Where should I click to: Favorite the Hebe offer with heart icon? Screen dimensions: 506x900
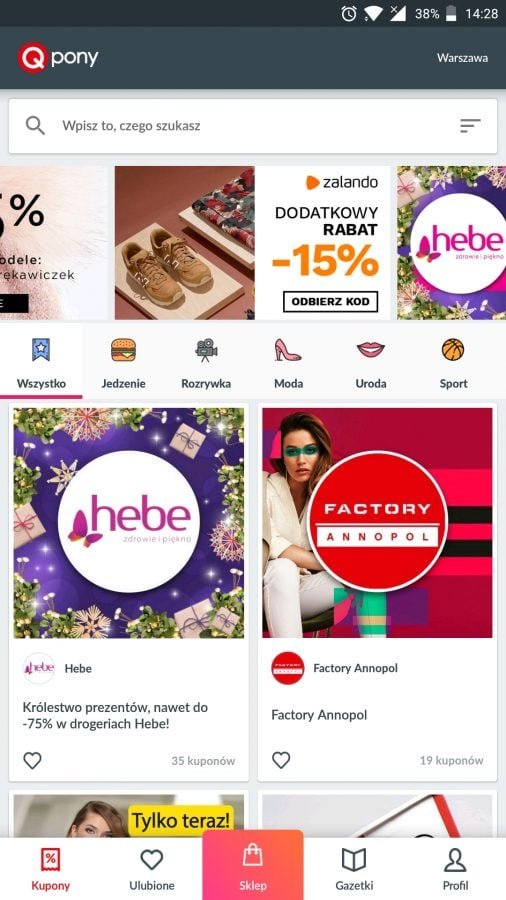[32, 761]
